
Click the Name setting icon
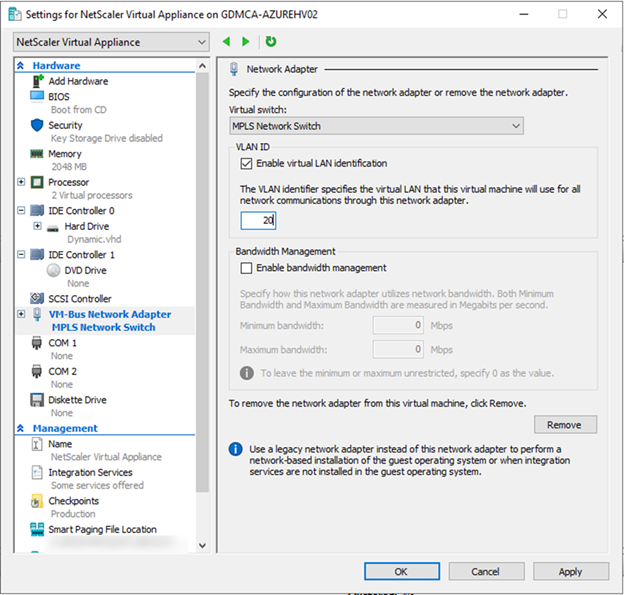click(x=37, y=444)
